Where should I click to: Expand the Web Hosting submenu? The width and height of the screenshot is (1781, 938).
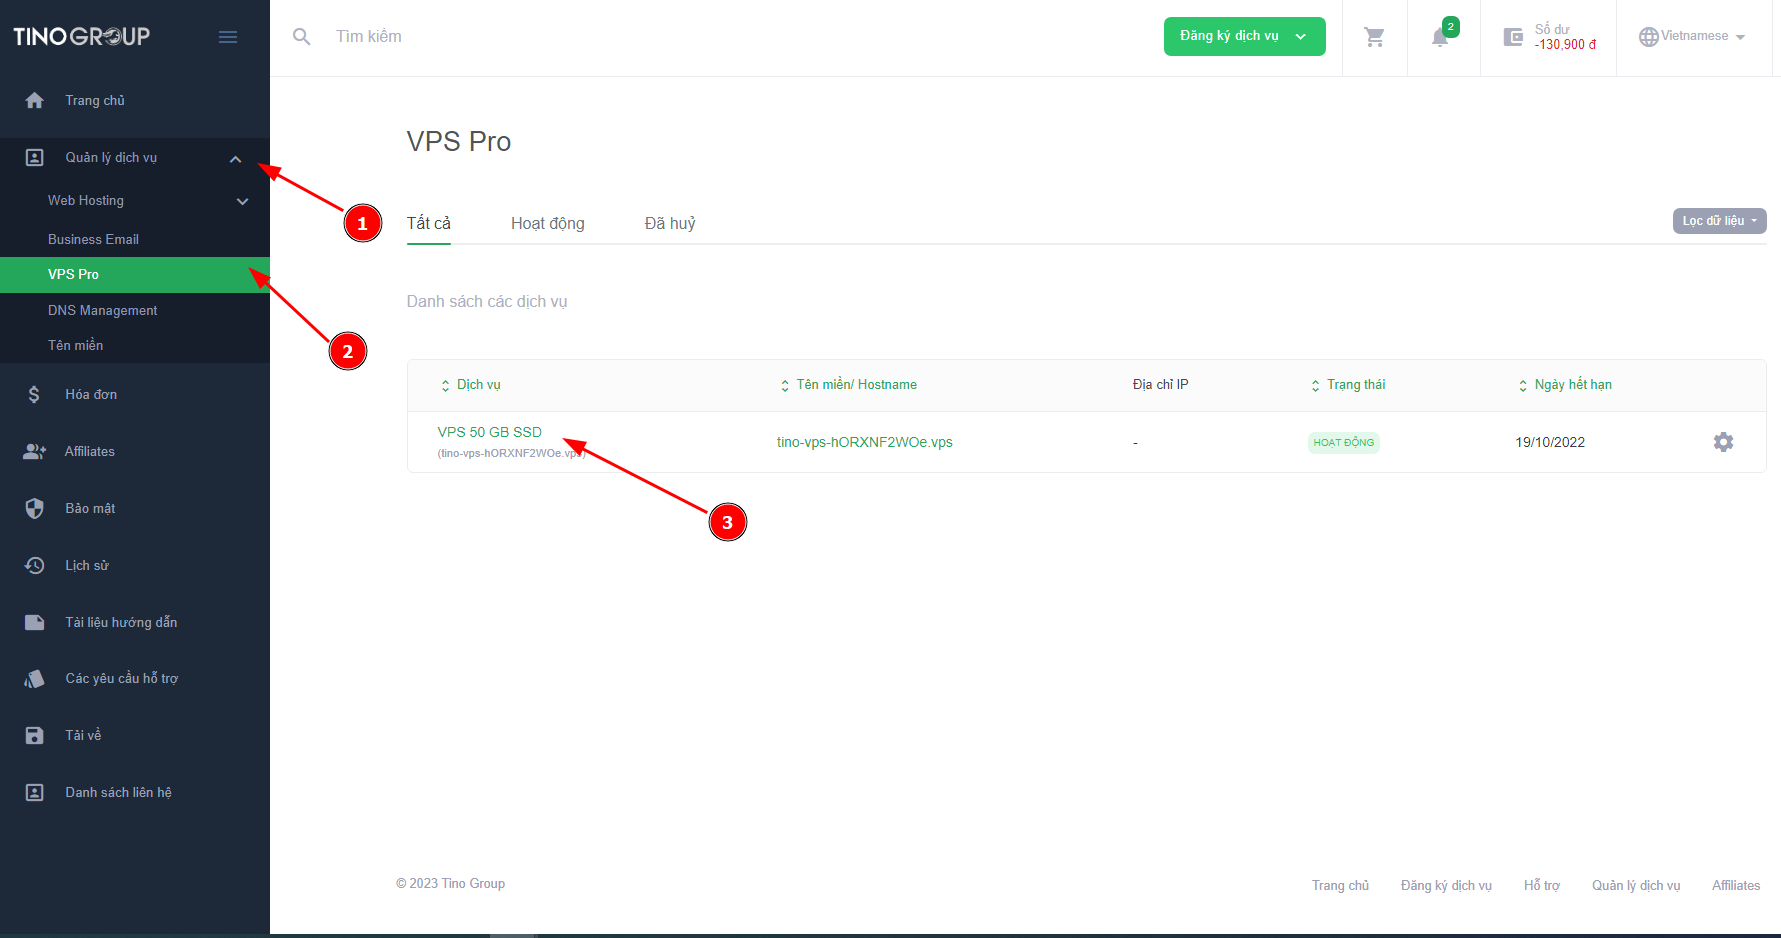tap(242, 202)
